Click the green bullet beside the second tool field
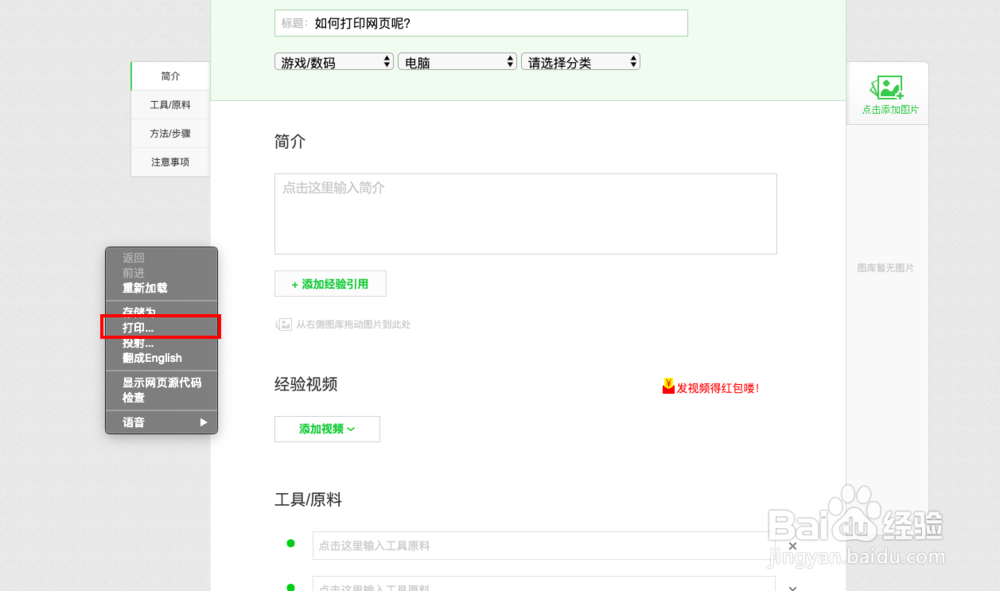1000x591 pixels. click(290, 584)
